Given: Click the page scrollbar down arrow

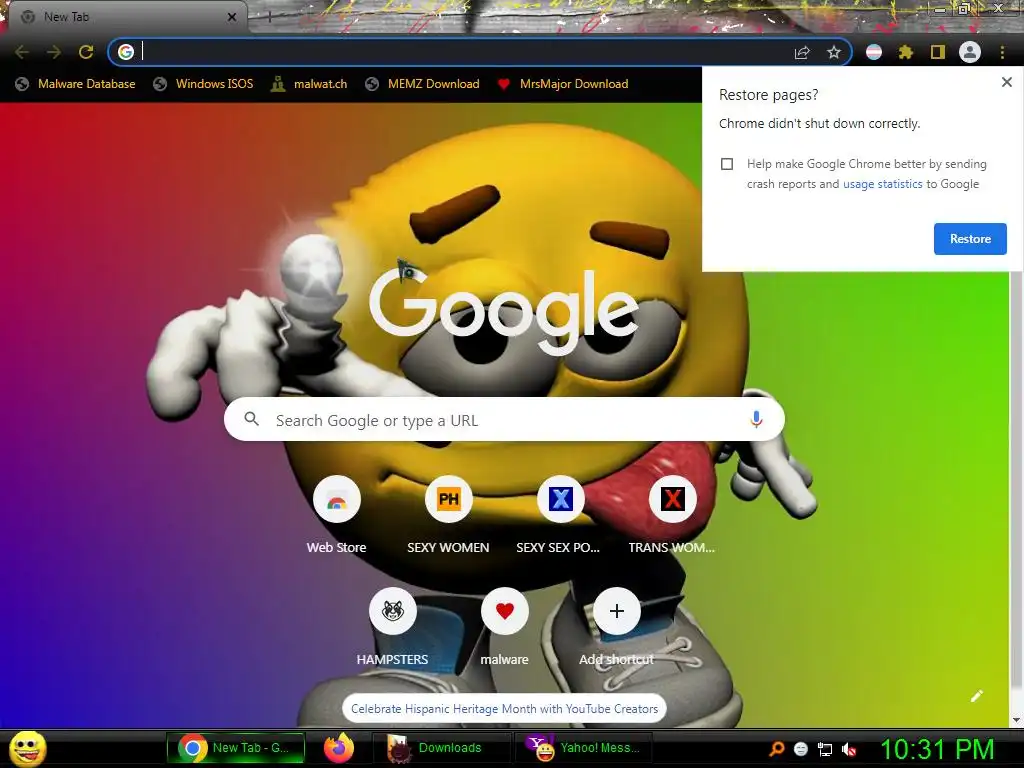Looking at the screenshot, I should pos(1016,720).
